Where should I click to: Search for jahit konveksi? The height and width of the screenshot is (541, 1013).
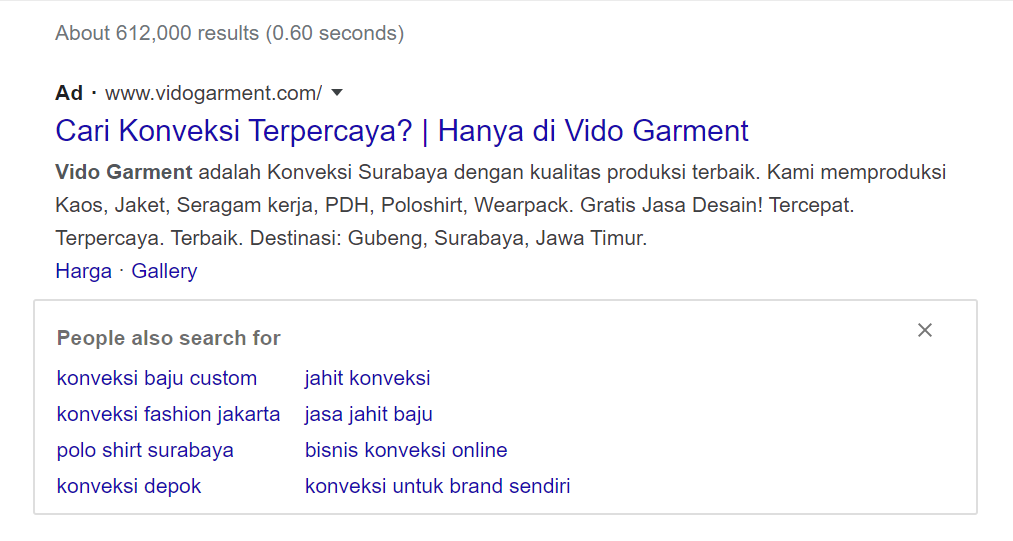click(367, 378)
